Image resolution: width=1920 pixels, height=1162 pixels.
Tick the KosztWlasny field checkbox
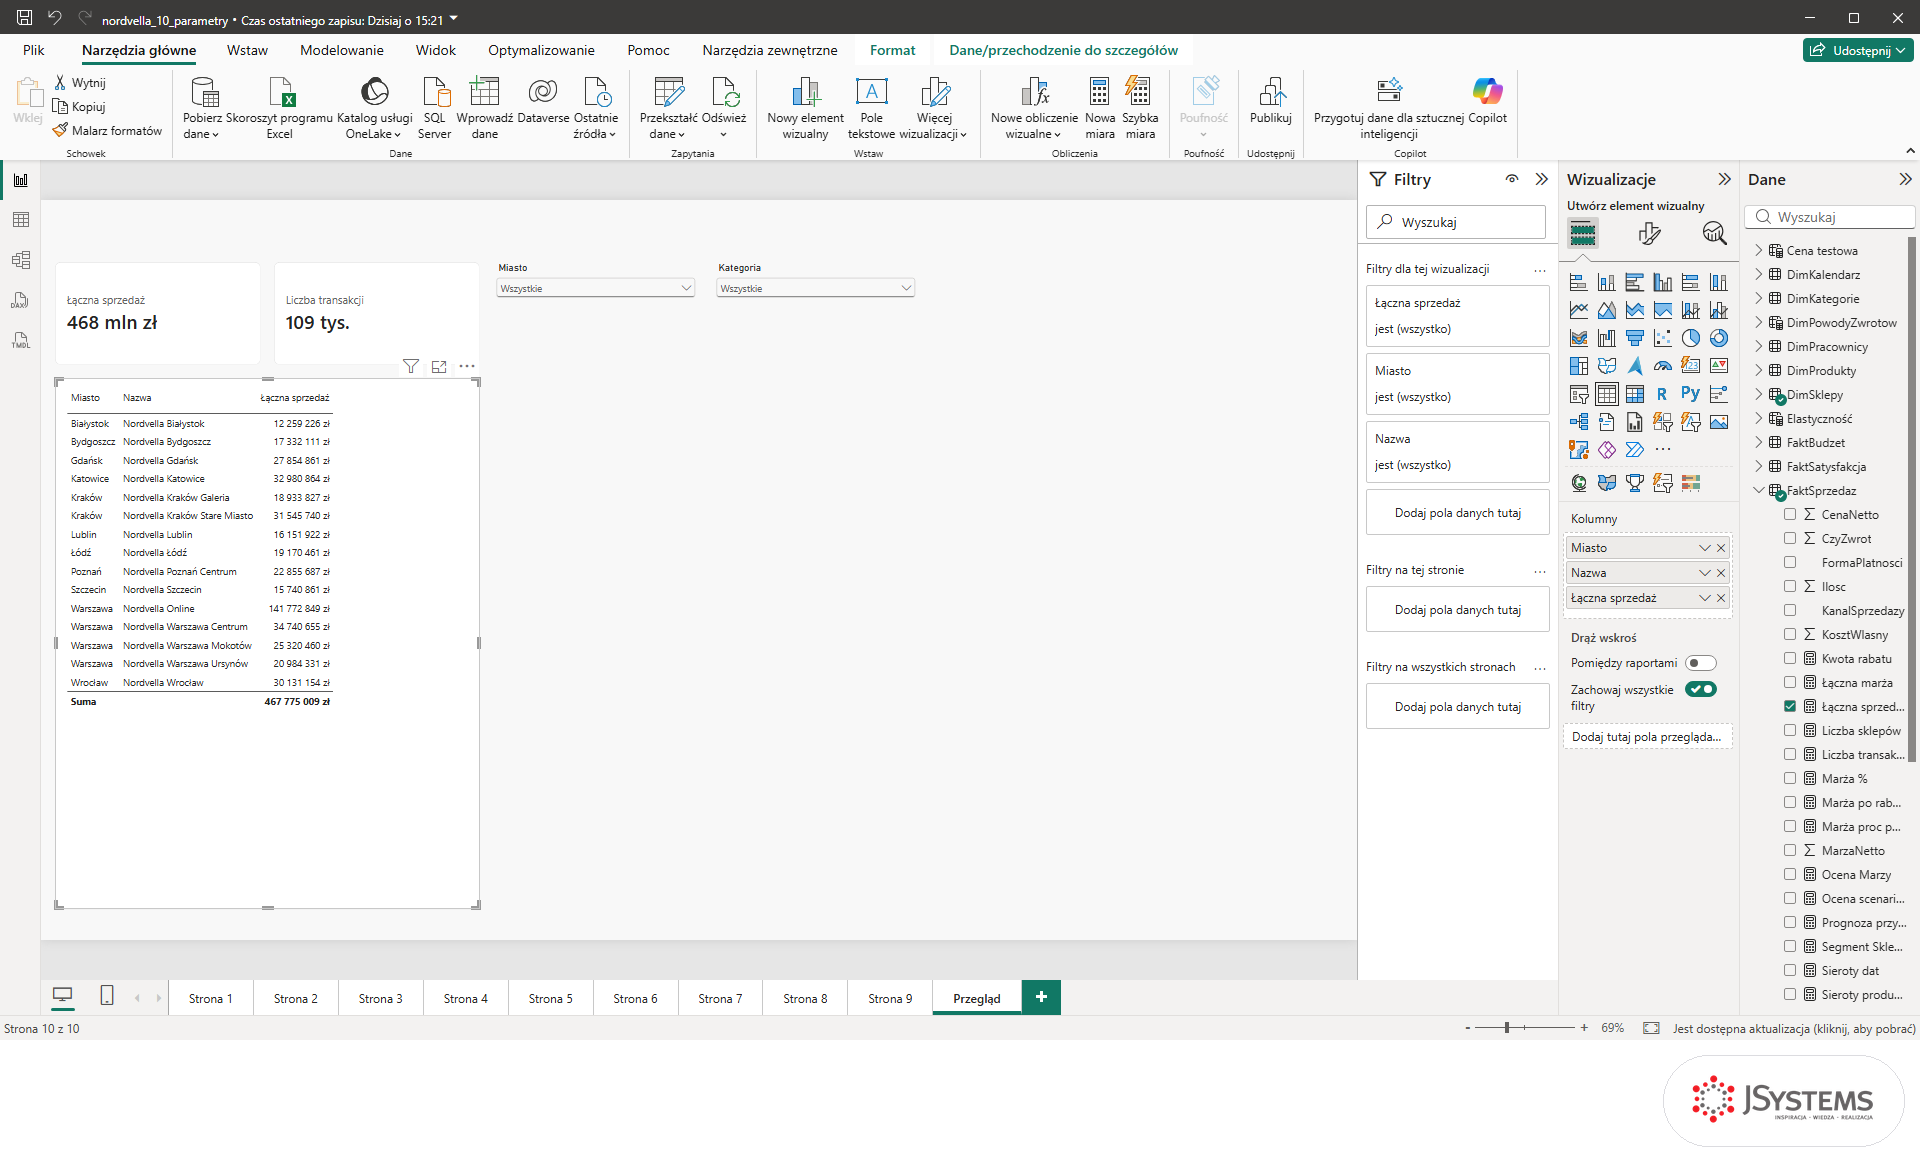click(x=1790, y=634)
